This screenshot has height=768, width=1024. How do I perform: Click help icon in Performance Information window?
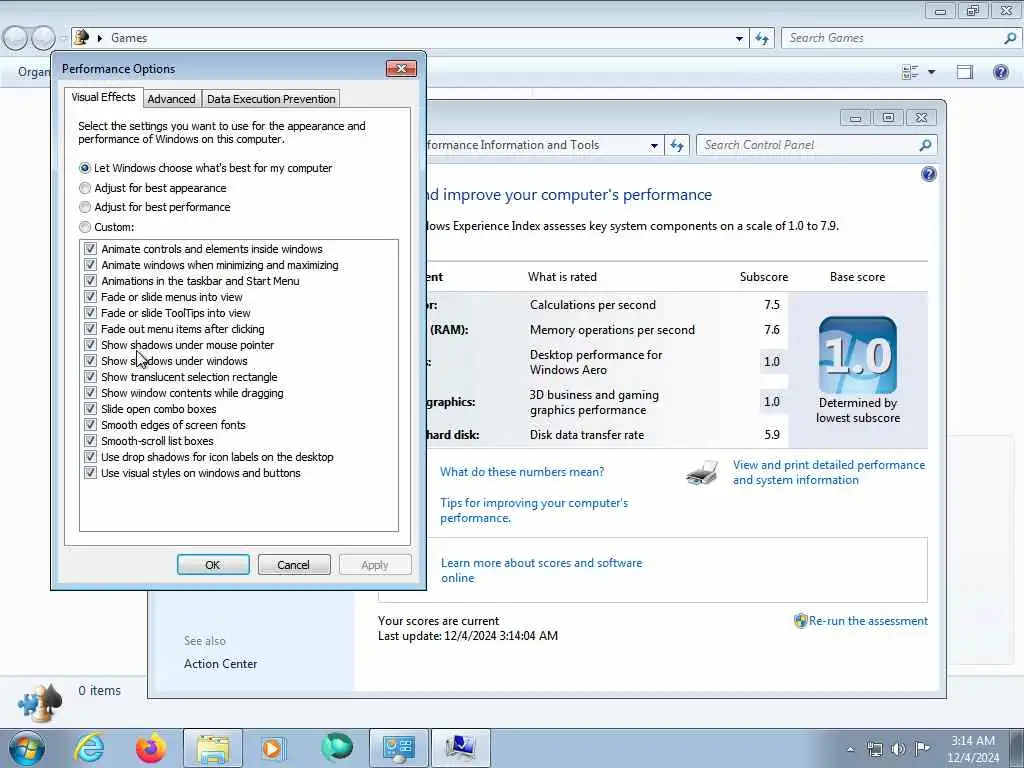928,174
